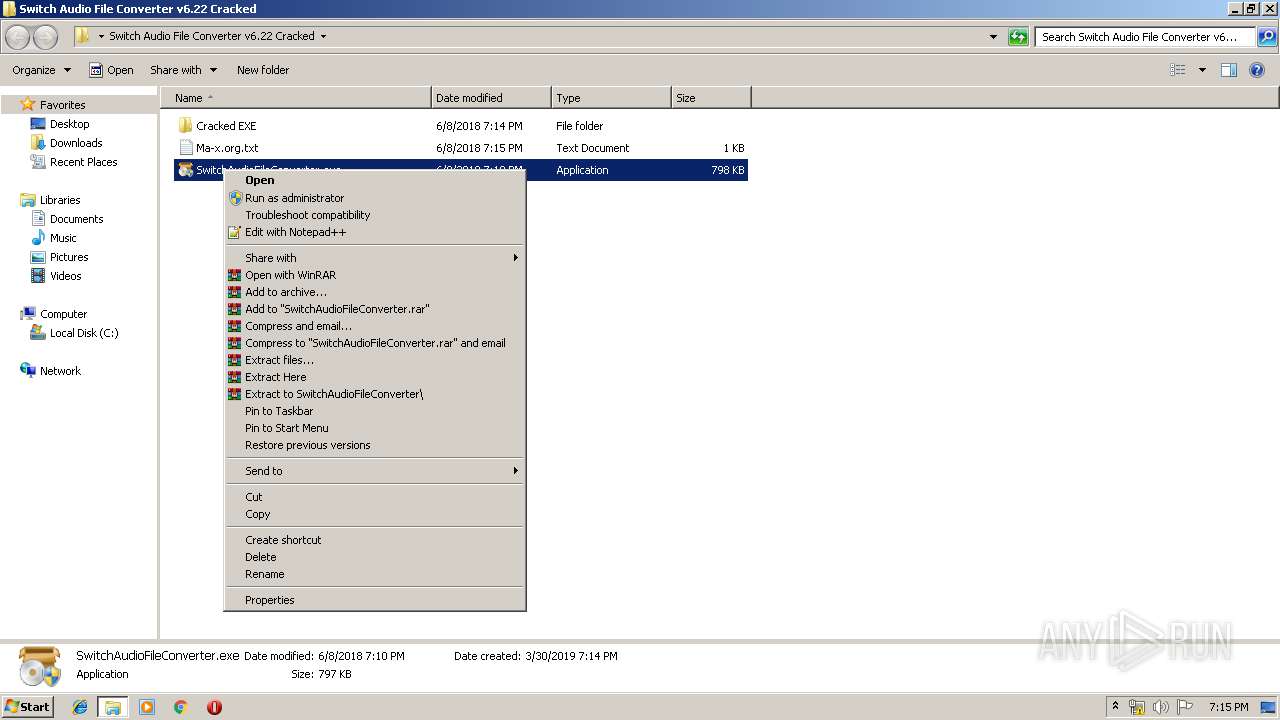Open the view options dropdown arrow

tap(1202, 70)
